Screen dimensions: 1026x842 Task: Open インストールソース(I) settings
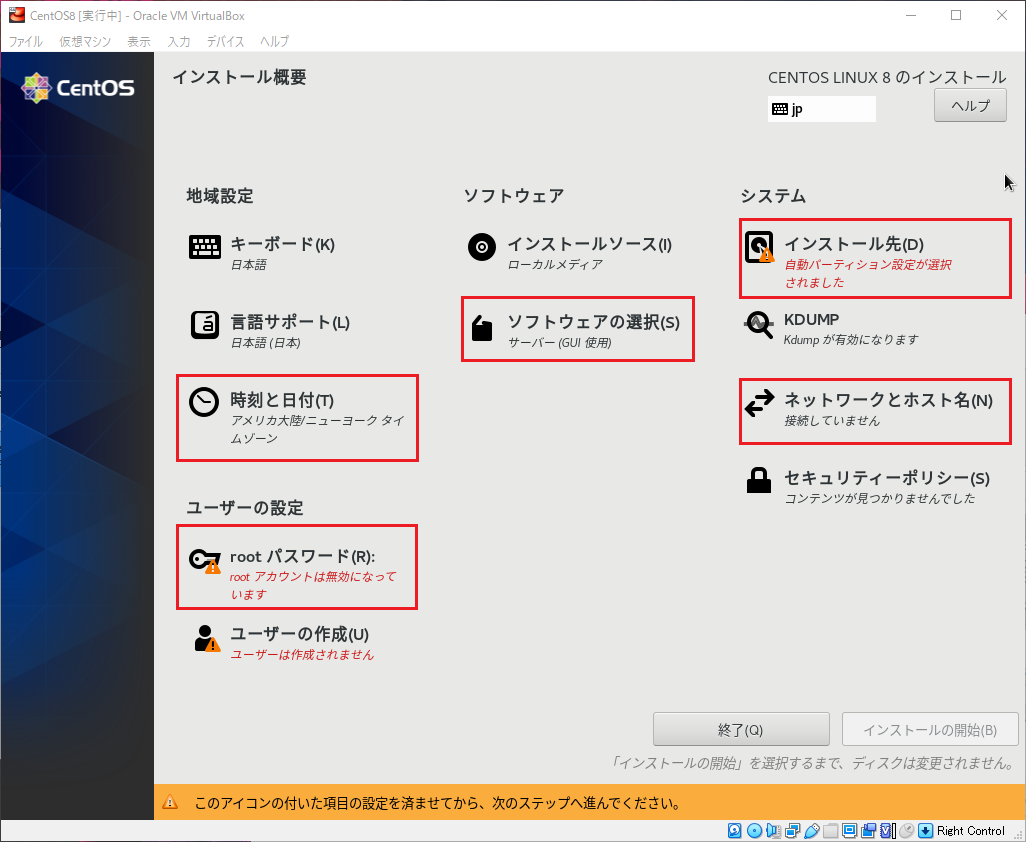(x=571, y=252)
